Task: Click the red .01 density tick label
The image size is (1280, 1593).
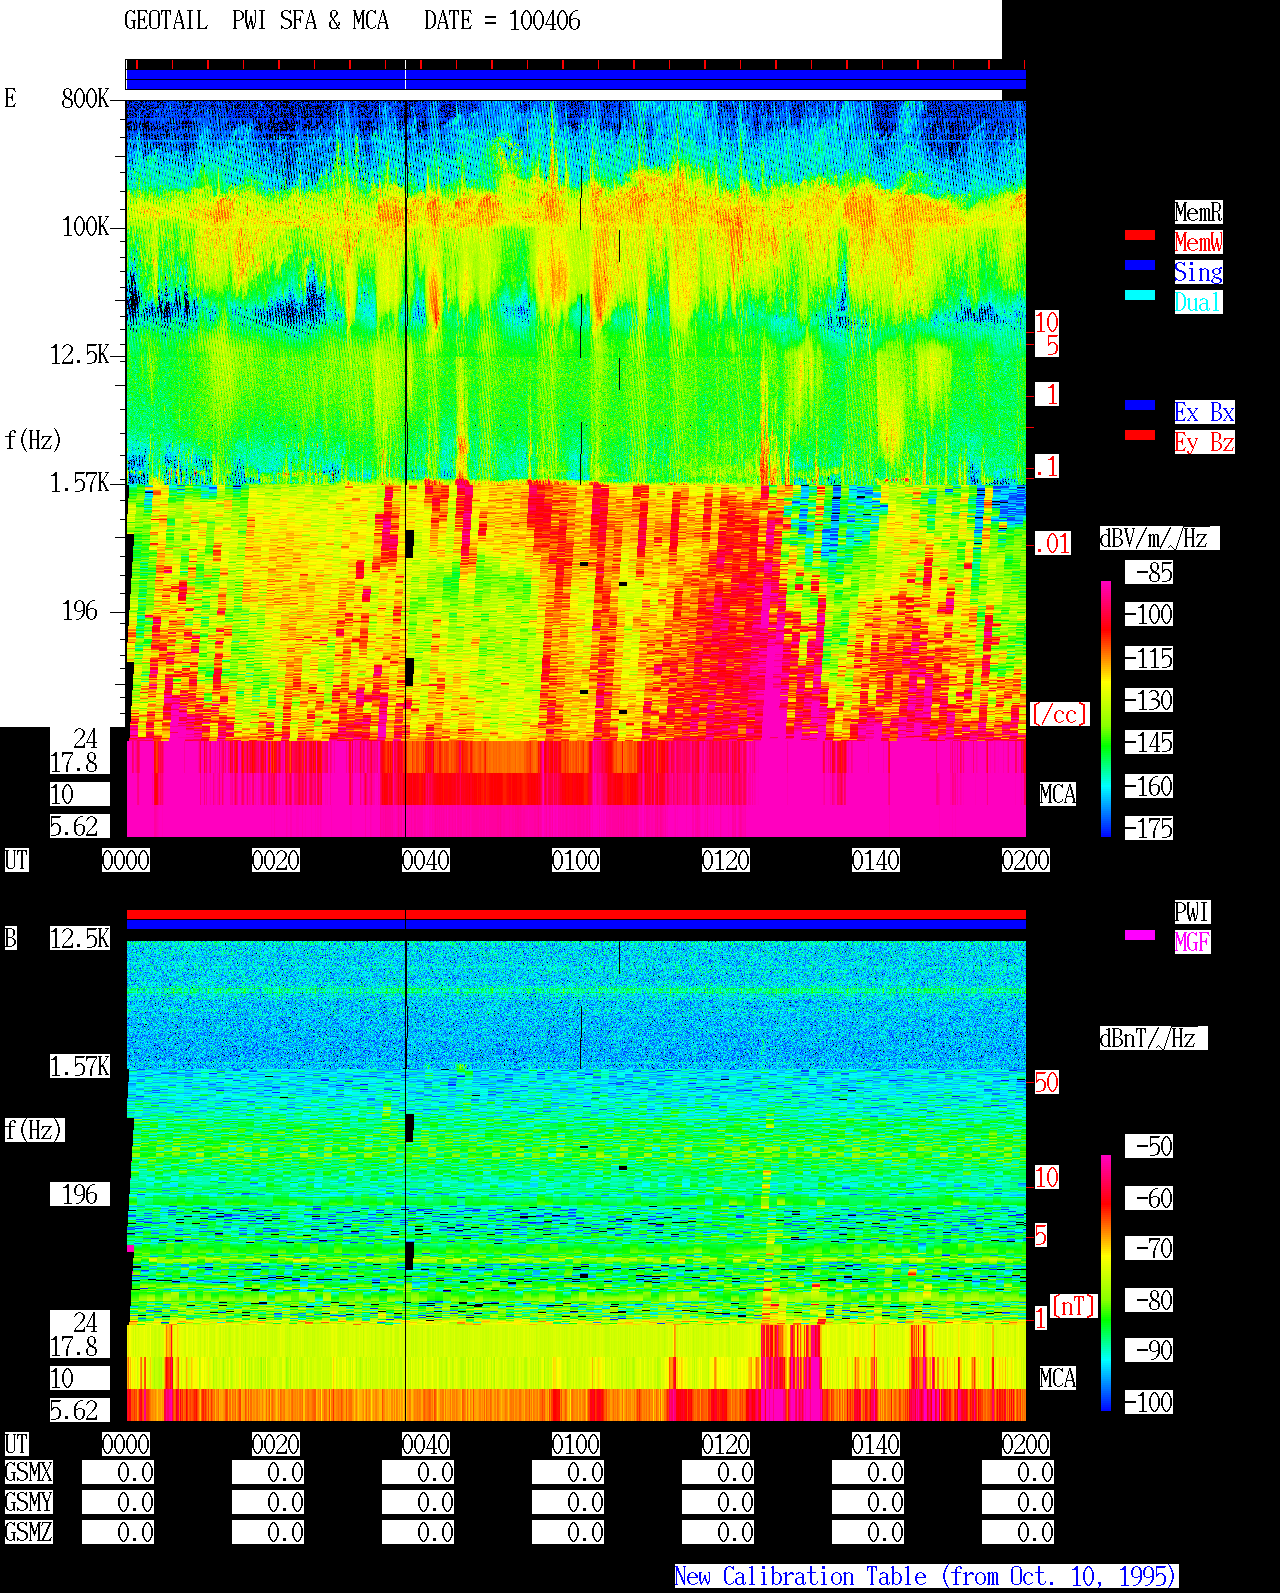Action: 1053,543
